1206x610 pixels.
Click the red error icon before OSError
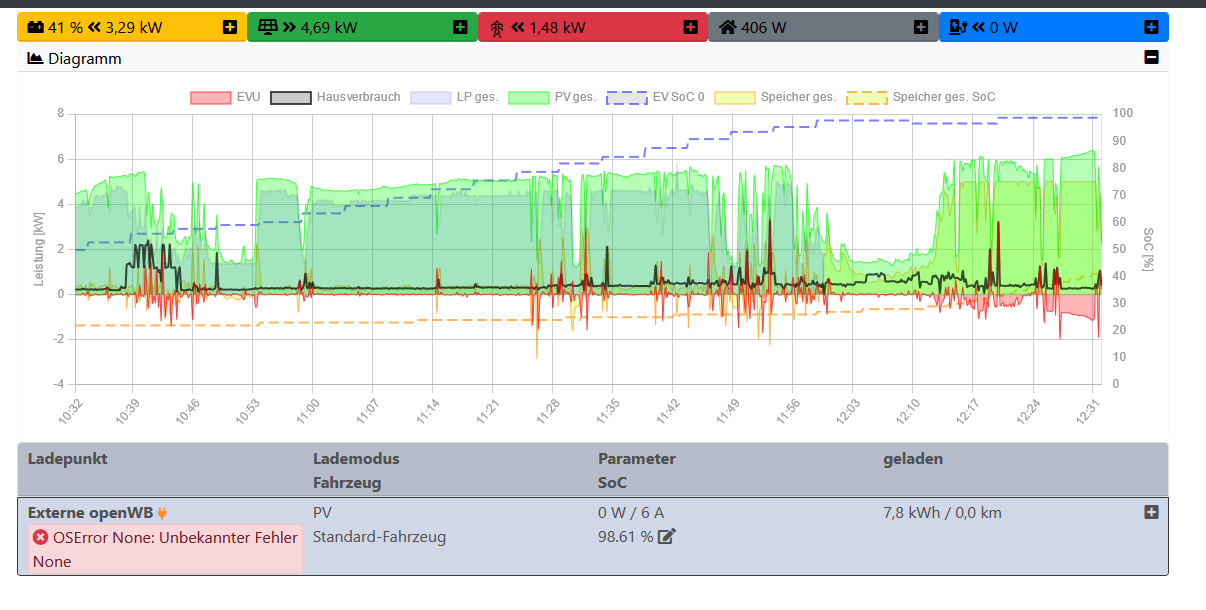click(x=41, y=537)
